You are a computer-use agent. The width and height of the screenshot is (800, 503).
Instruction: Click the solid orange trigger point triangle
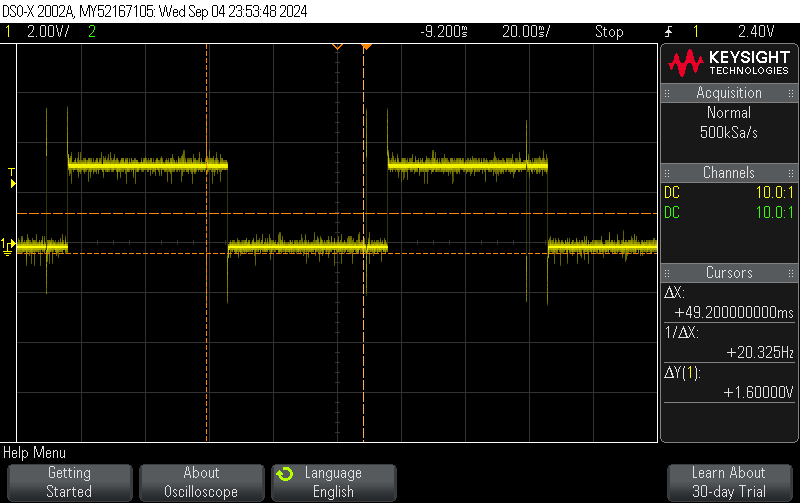[x=367, y=47]
